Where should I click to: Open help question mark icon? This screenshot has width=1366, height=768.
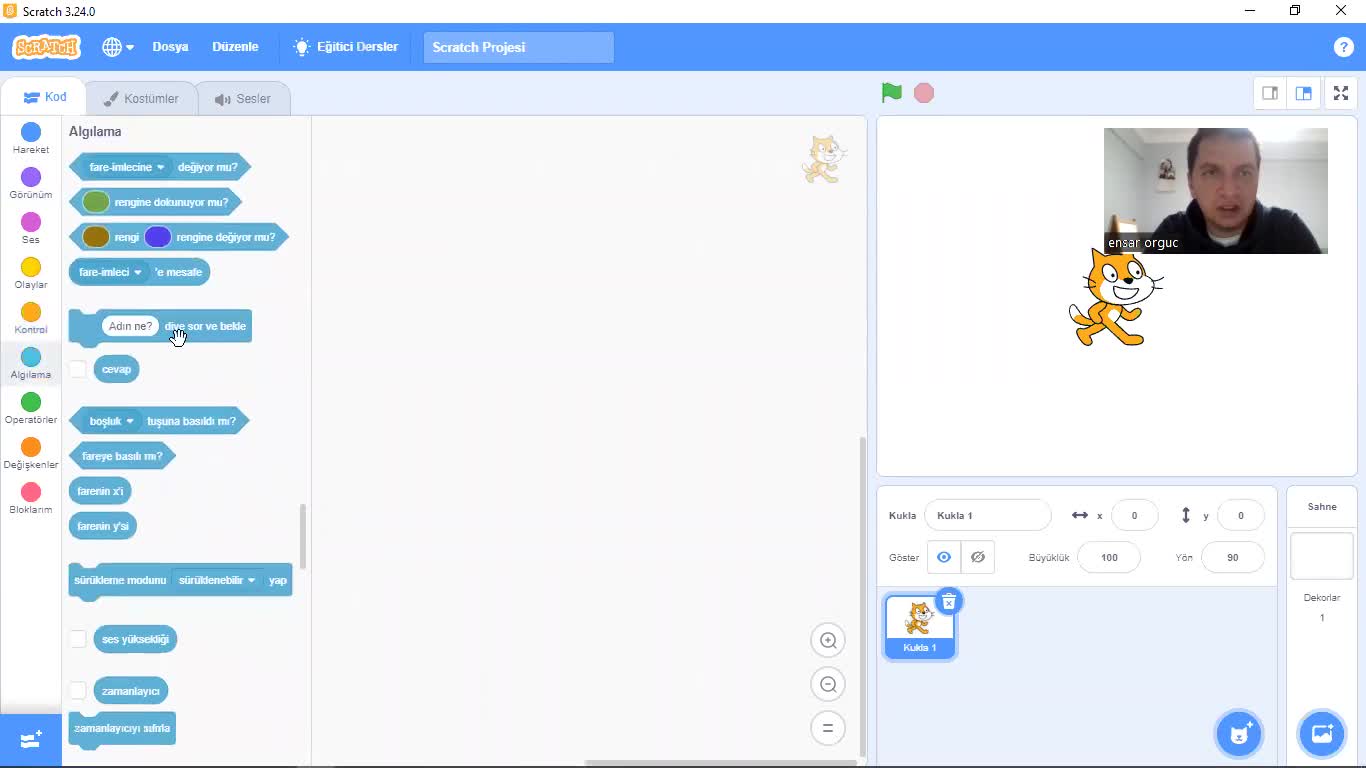click(x=1343, y=47)
